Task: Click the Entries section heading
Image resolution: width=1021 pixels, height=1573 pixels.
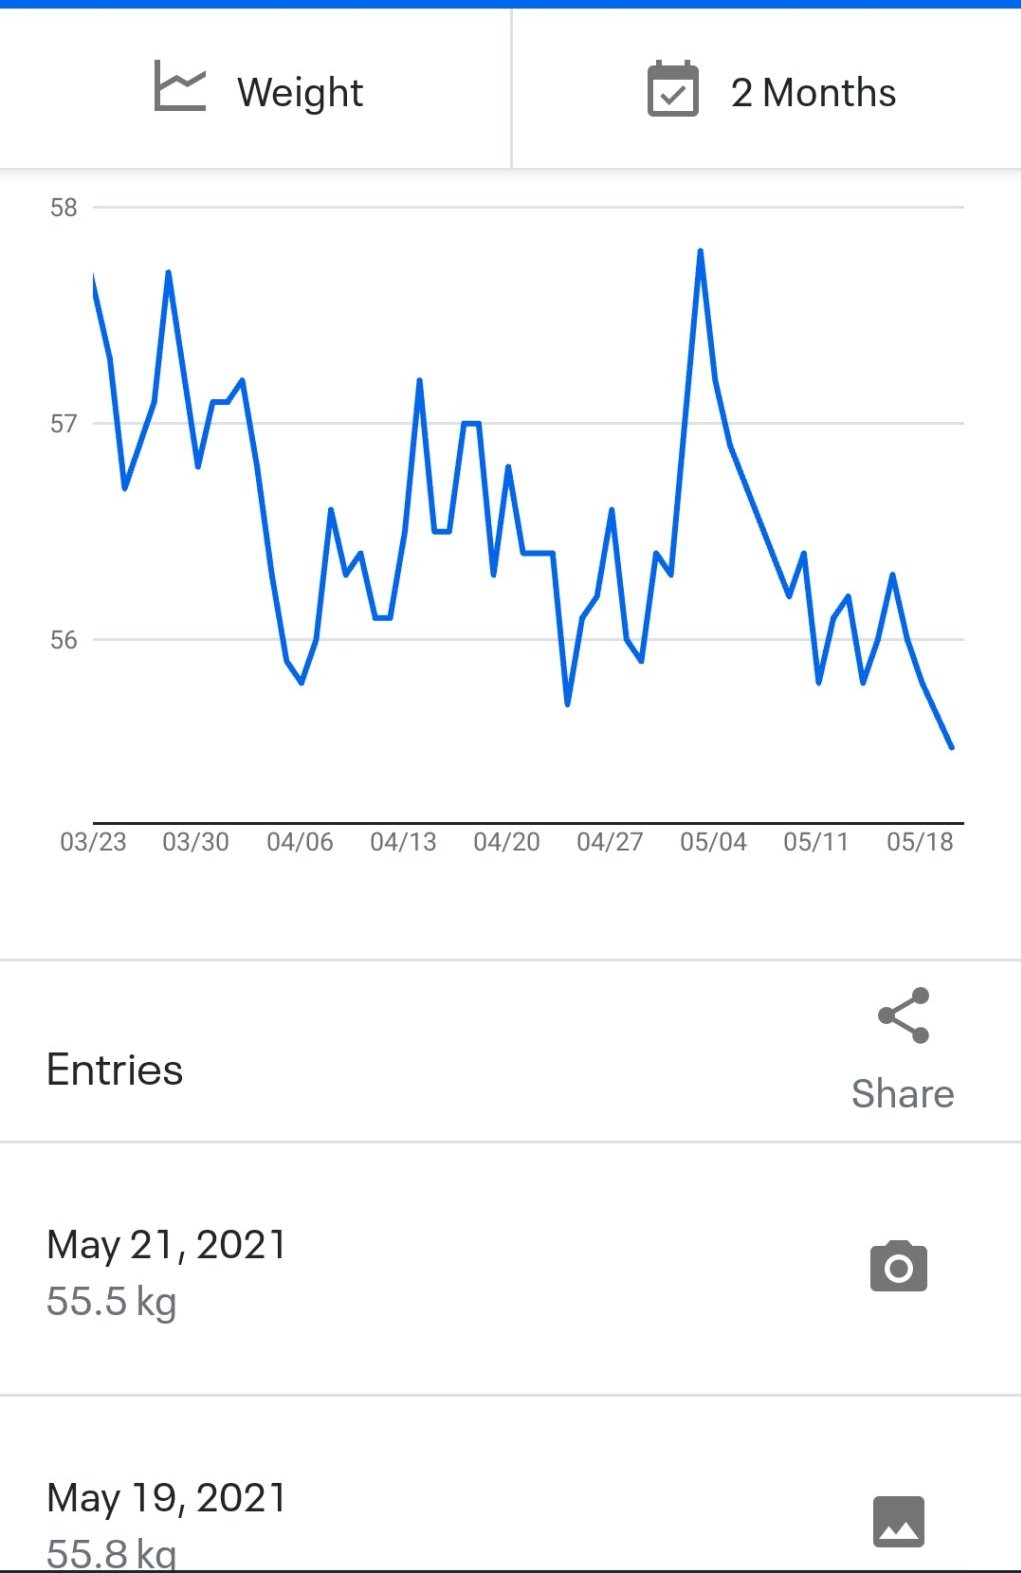Action: (x=115, y=1070)
